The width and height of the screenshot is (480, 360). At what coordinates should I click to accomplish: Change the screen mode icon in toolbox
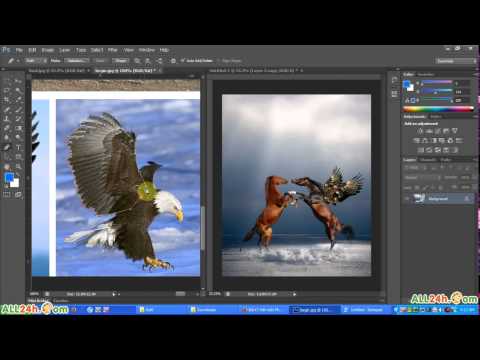(18, 195)
